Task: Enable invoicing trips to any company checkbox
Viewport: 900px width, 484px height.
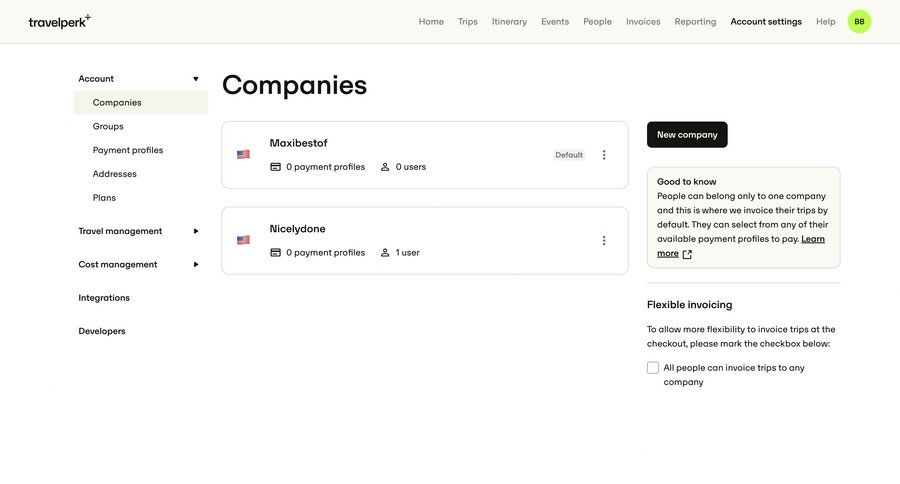Action: tap(653, 368)
